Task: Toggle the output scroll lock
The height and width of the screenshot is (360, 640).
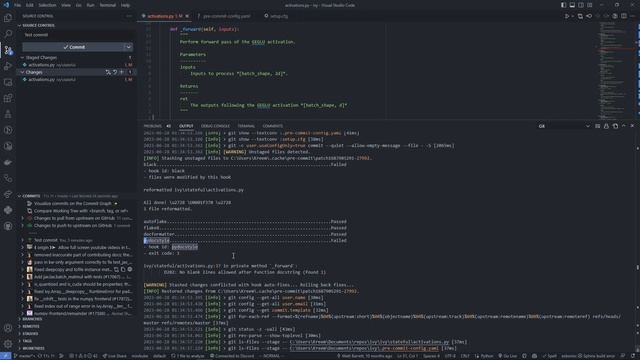Action: pos(606,126)
